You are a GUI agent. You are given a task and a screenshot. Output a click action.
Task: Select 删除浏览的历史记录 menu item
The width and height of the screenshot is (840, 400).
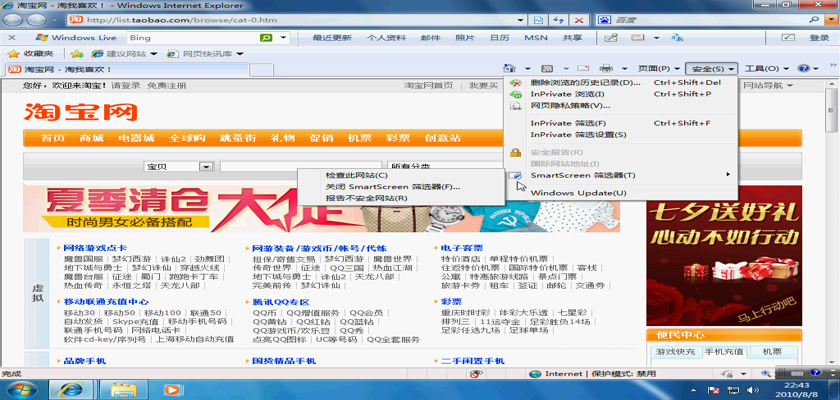click(584, 82)
